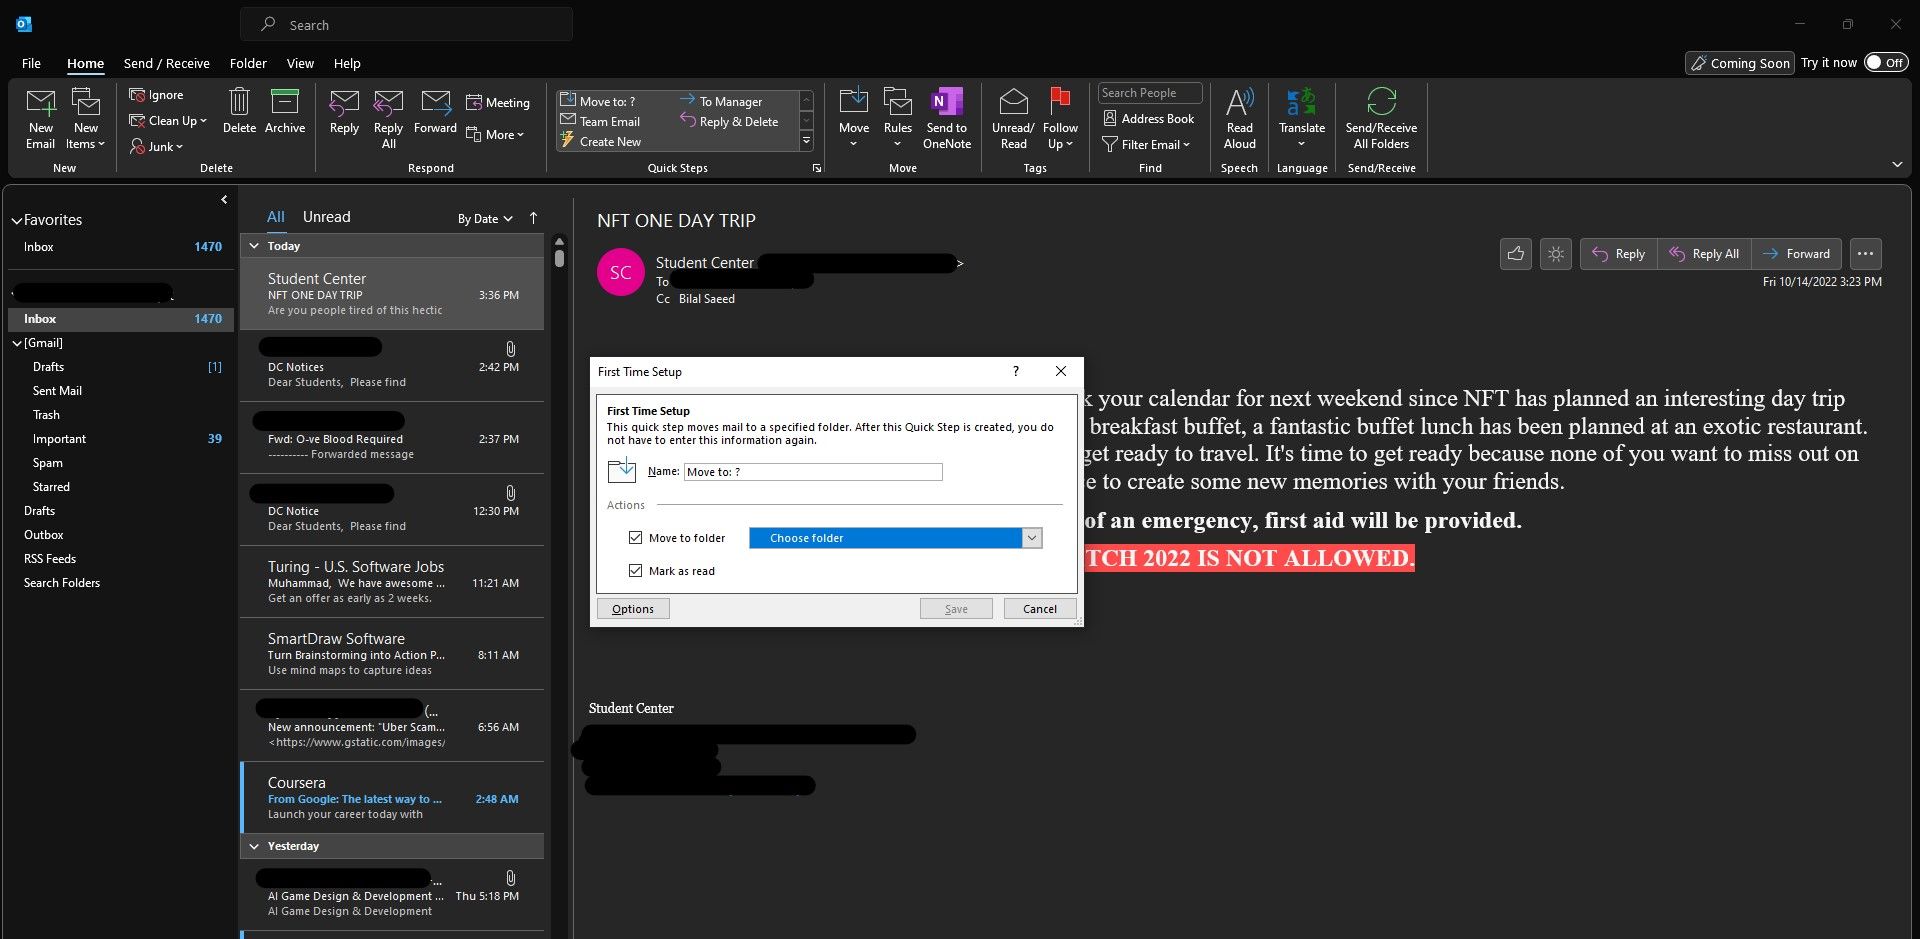Open the Address Book
The height and width of the screenshot is (939, 1920).
pyautogui.click(x=1149, y=118)
